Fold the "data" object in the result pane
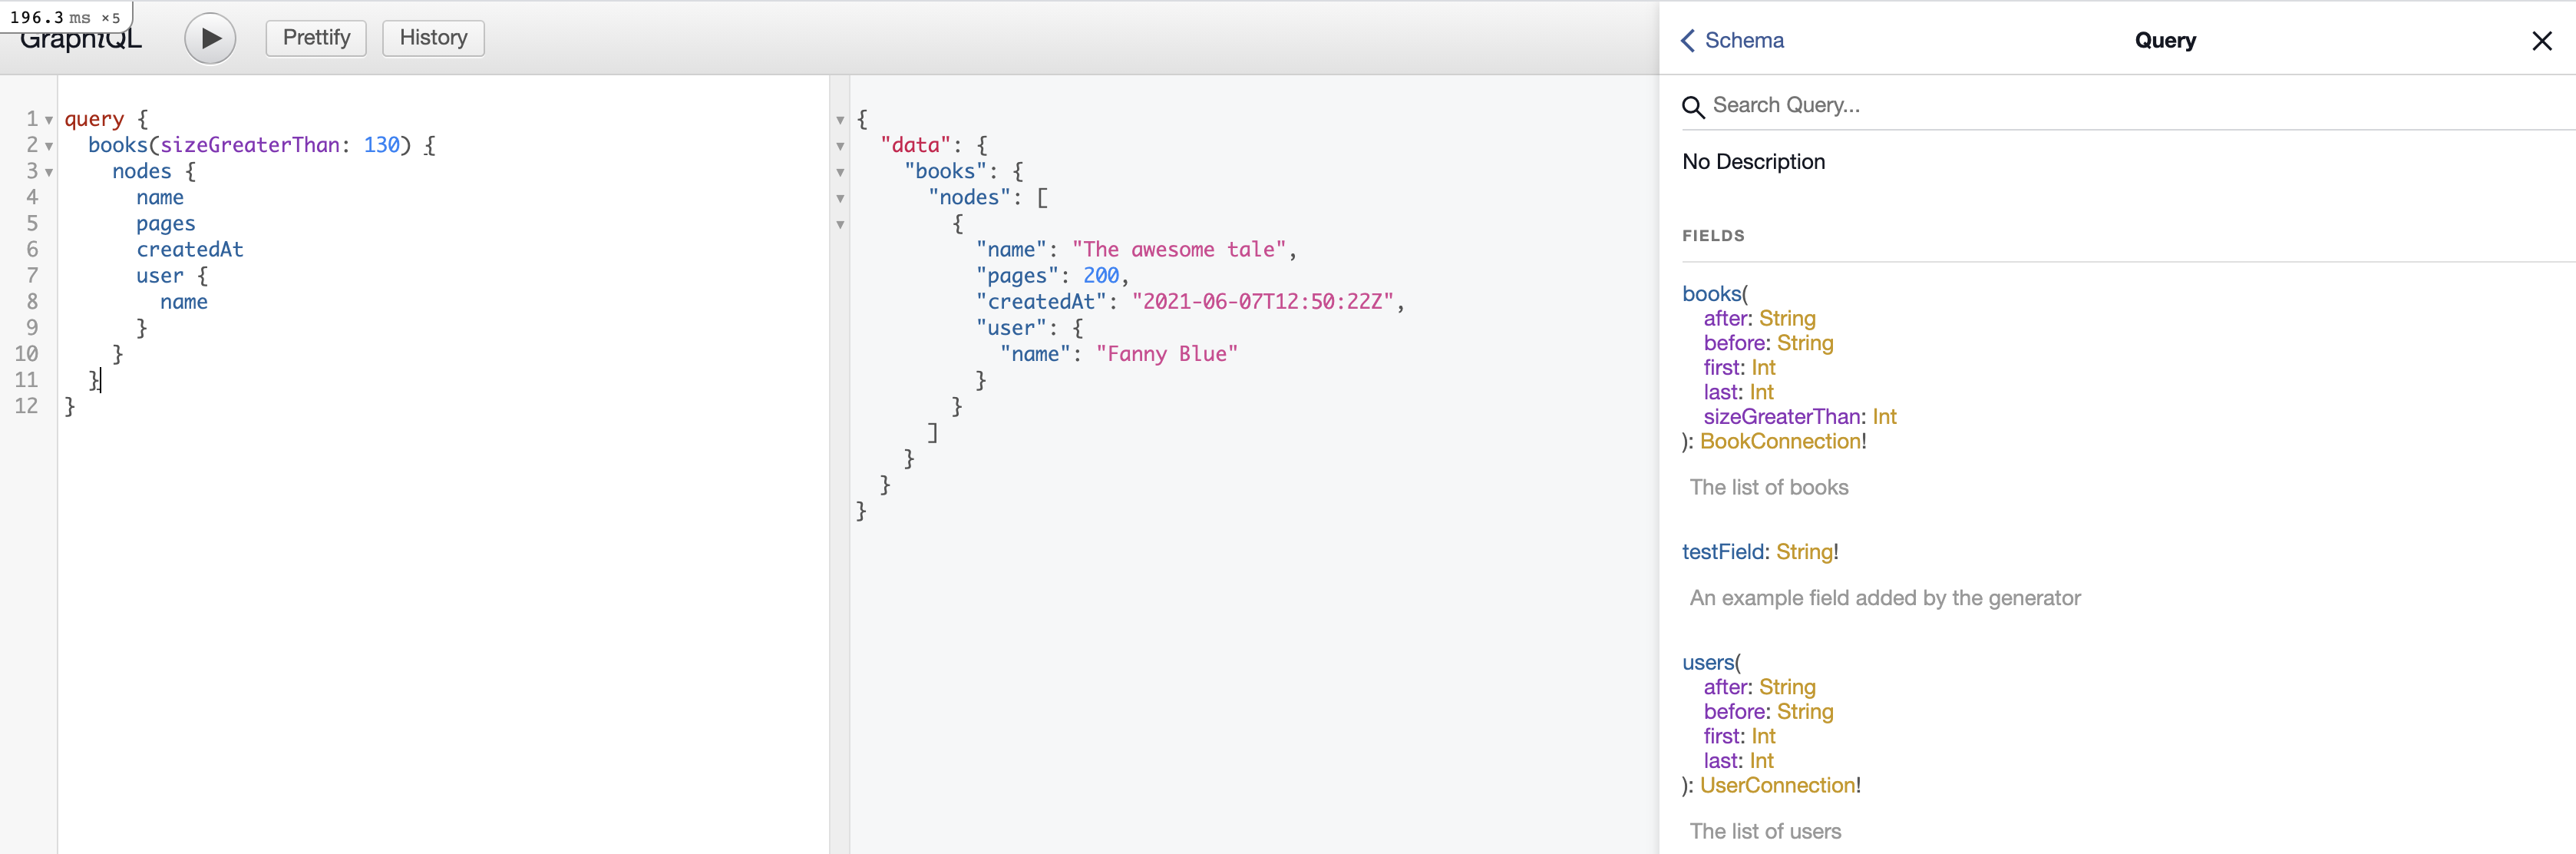Viewport: 2576px width, 854px height. tap(840, 146)
